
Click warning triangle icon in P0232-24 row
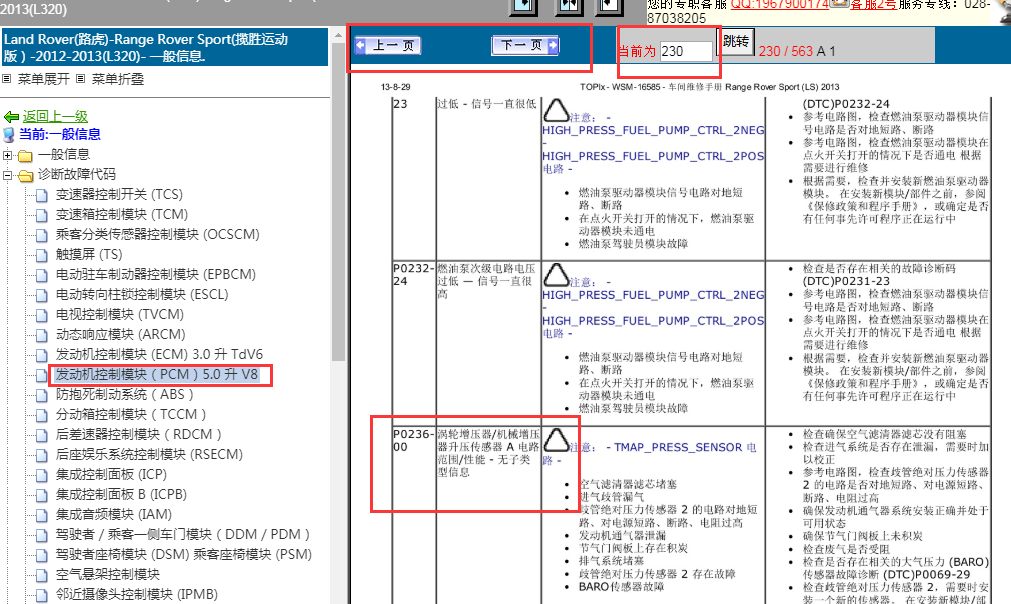556,275
